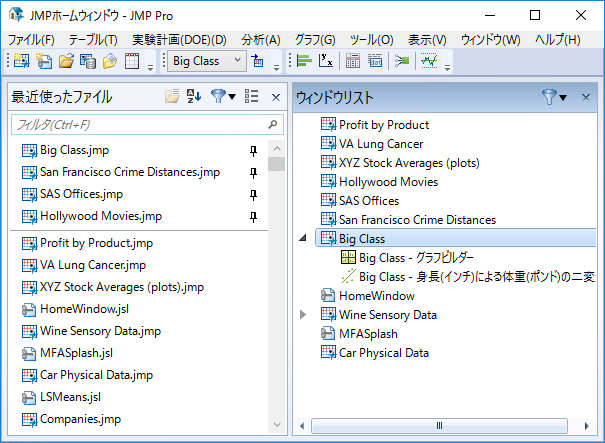Close the 最近使ったファイル panel

(276, 97)
